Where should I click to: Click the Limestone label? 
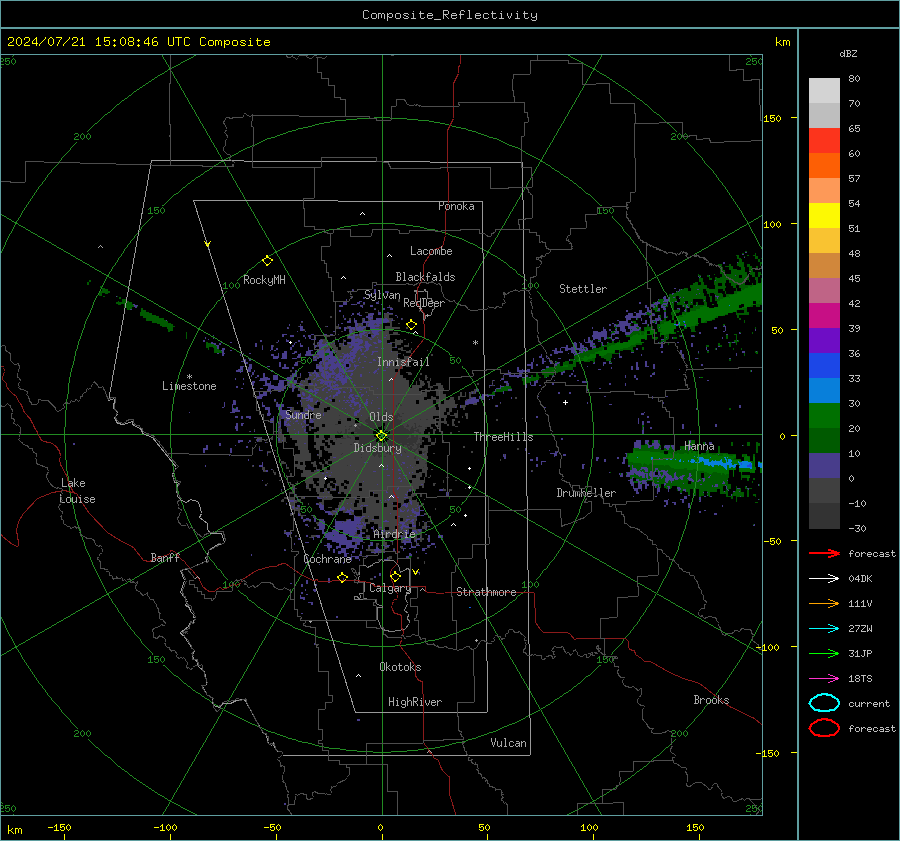(x=189, y=386)
